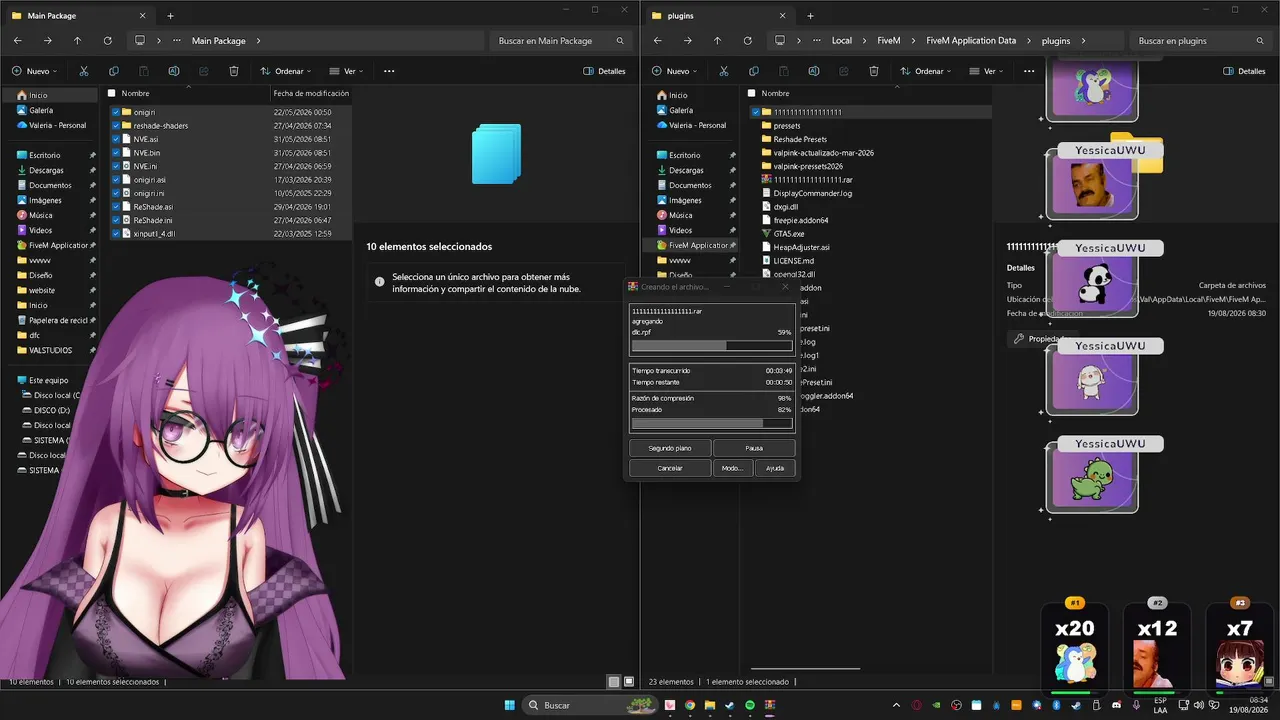Show hidden system tray icons
Image resolution: width=1280 pixels, height=720 pixels.
pyautogui.click(x=895, y=705)
